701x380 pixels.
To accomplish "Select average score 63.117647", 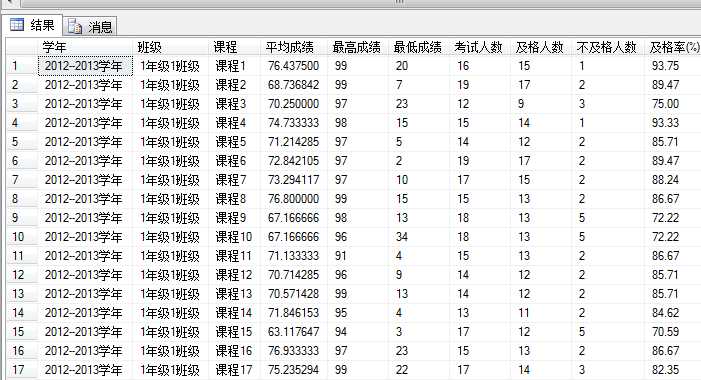I will click(x=294, y=332).
